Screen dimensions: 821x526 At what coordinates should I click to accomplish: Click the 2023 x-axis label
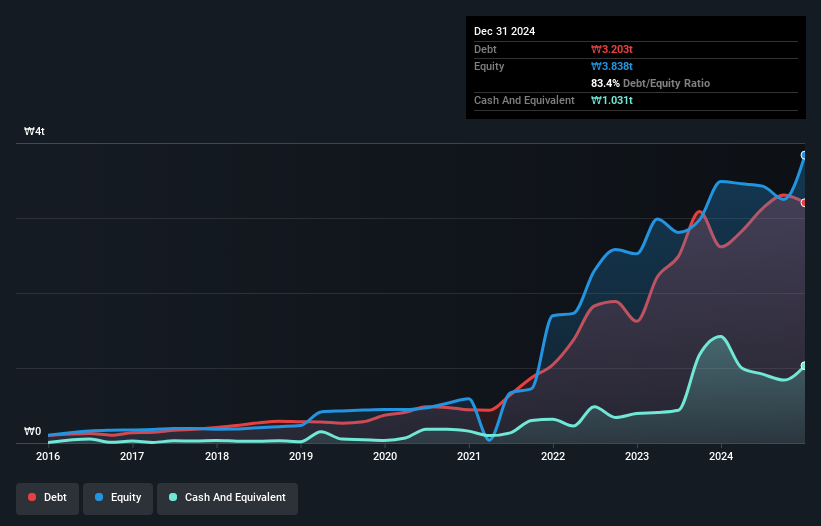637,456
